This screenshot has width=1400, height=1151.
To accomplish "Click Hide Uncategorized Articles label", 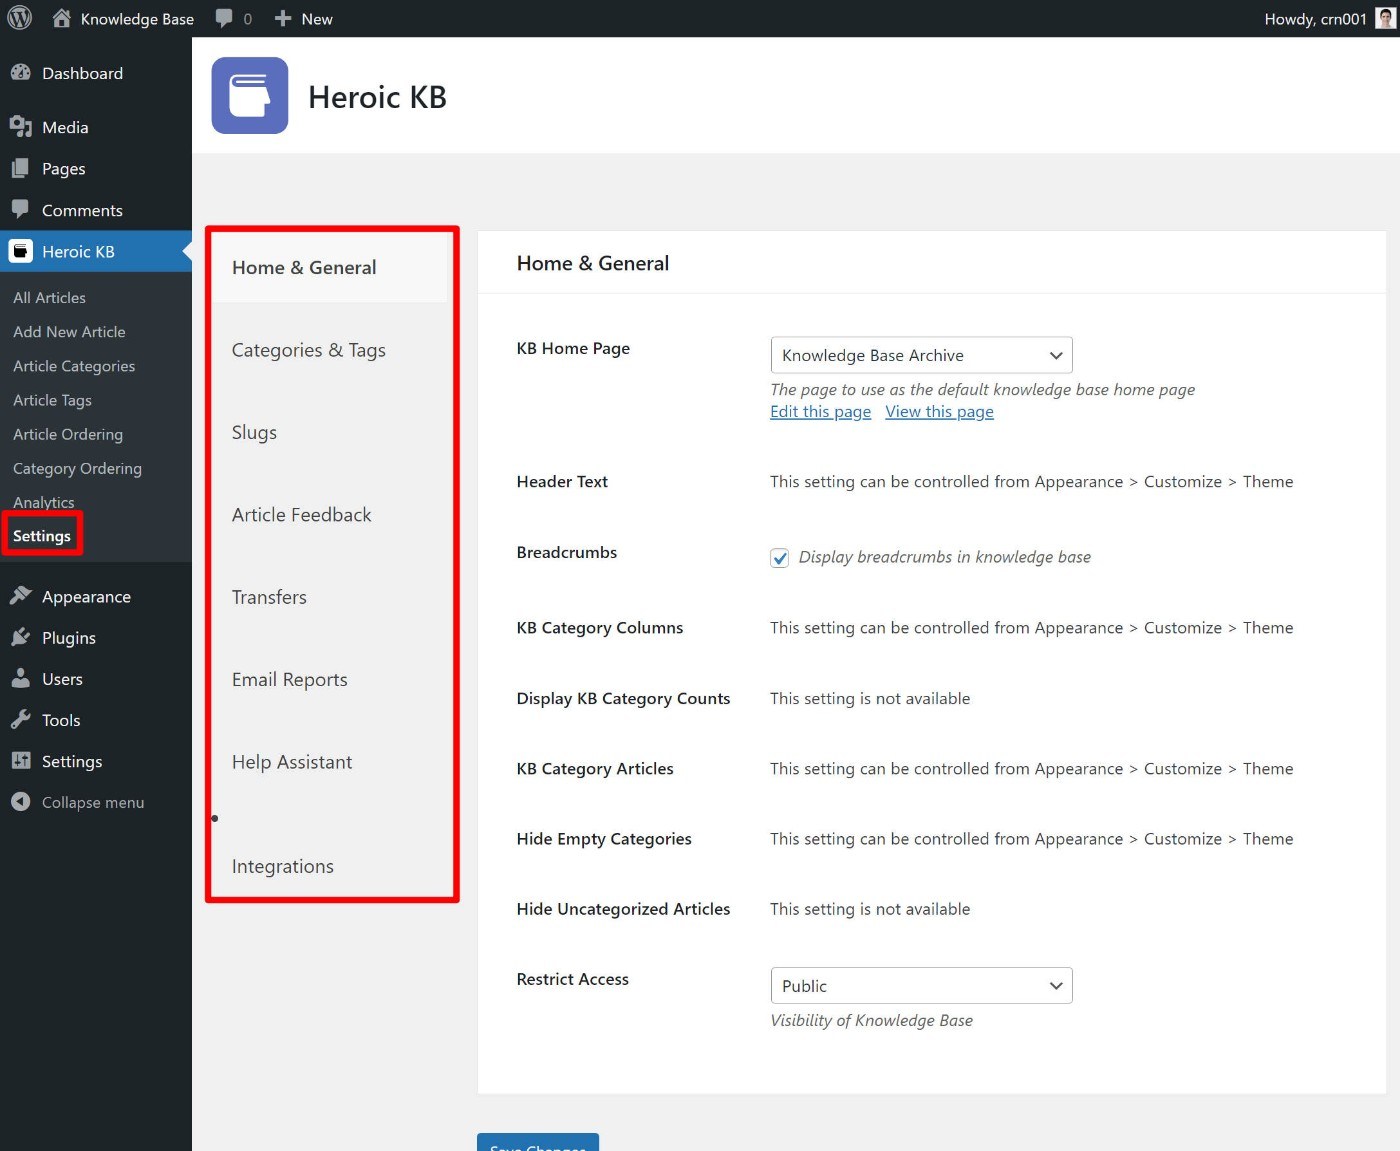I will point(623,909).
